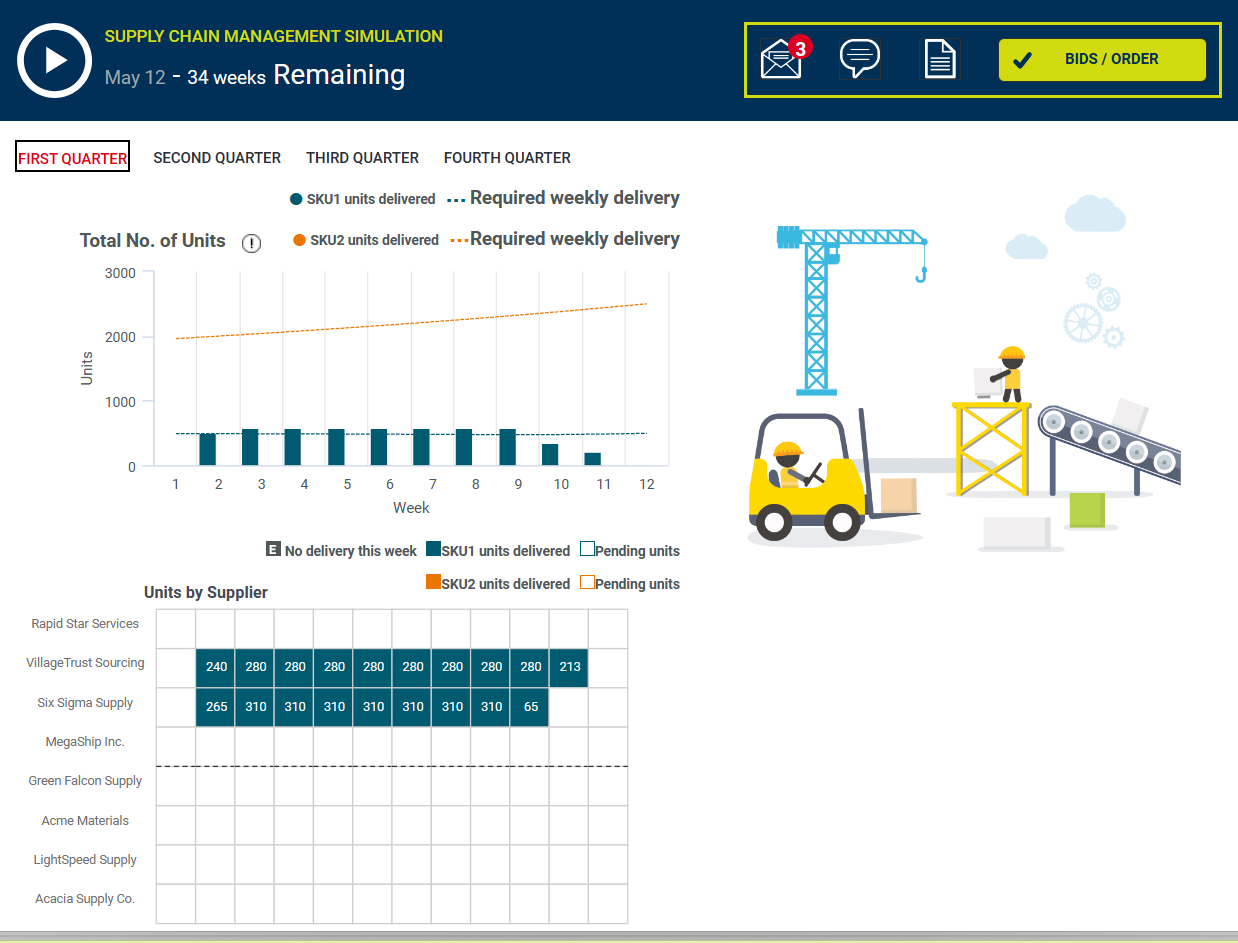Expand the Rapid Star Services supplier row
This screenshot has width=1238, height=943.
pyautogui.click(x=85, y=623)
